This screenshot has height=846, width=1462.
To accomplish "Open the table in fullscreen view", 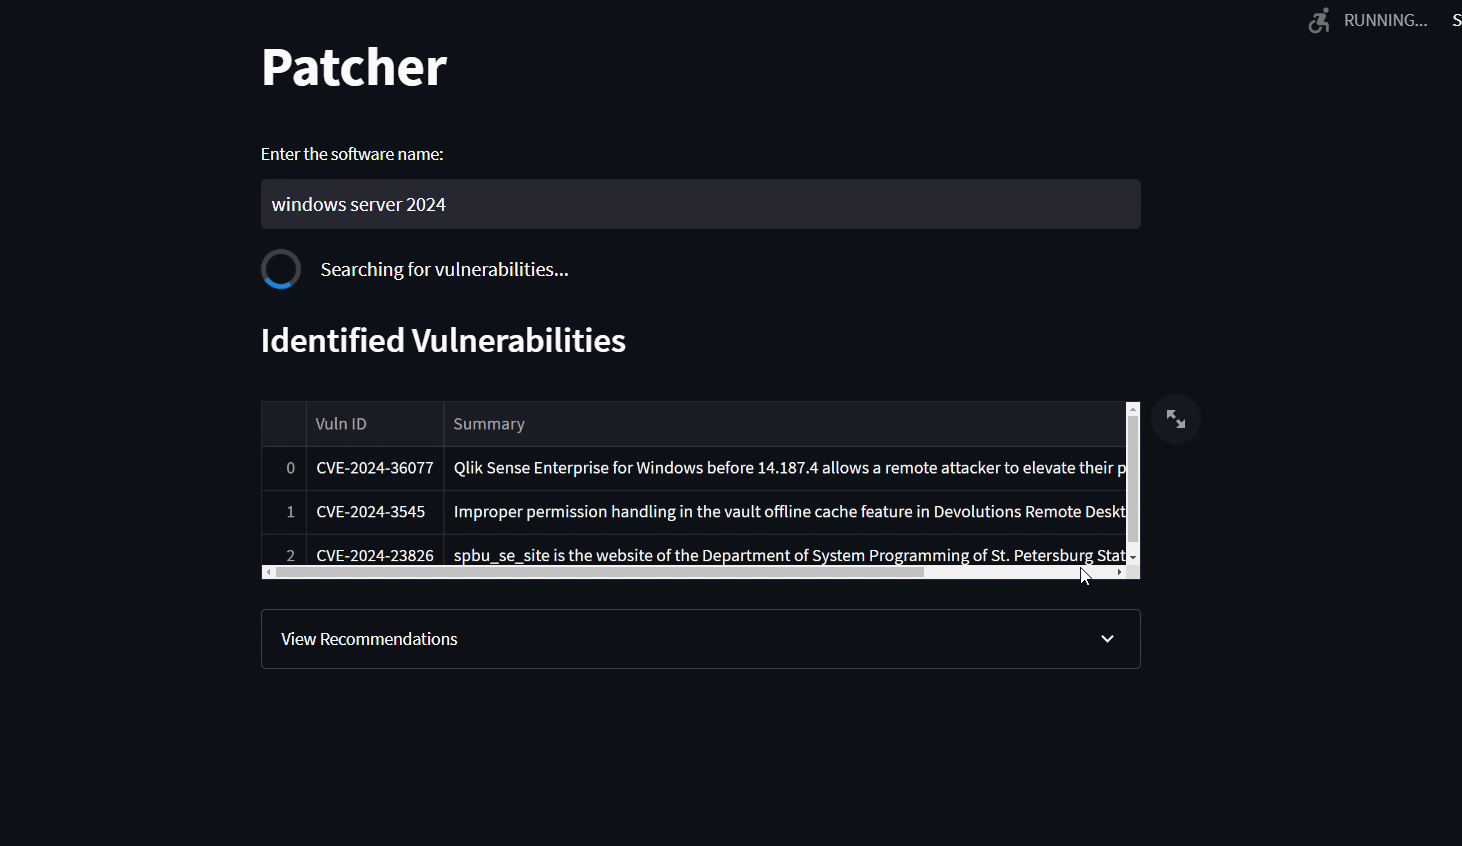I will [x=1176, y=420].
